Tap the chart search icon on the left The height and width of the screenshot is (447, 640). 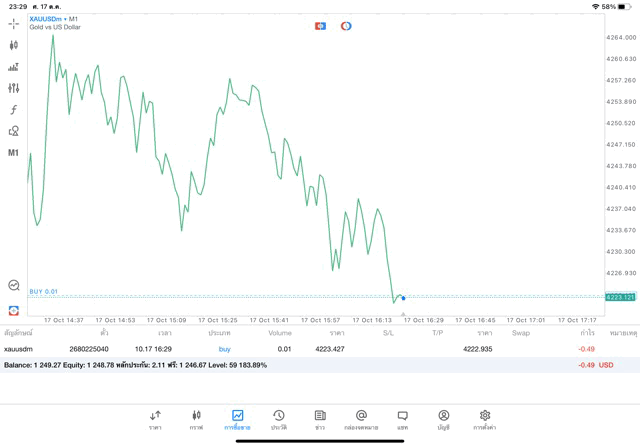[14, 285]
